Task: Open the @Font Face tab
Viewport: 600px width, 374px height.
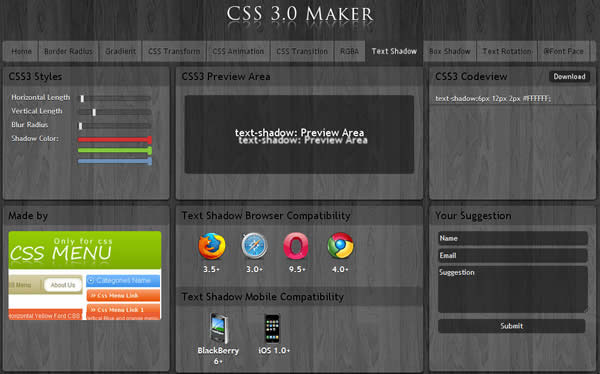Action: 564,51
